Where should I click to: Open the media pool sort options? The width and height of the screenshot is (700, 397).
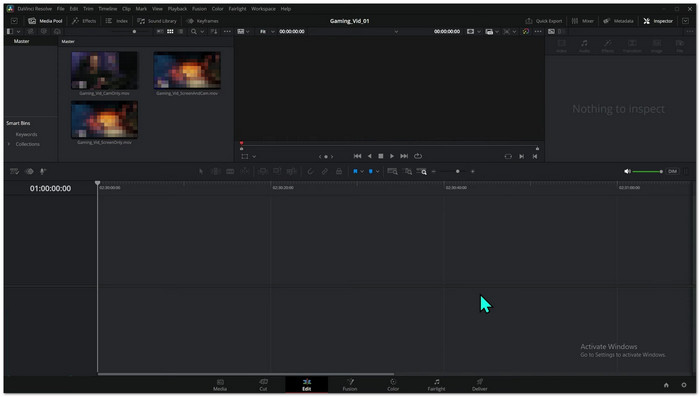pos(214,32)
